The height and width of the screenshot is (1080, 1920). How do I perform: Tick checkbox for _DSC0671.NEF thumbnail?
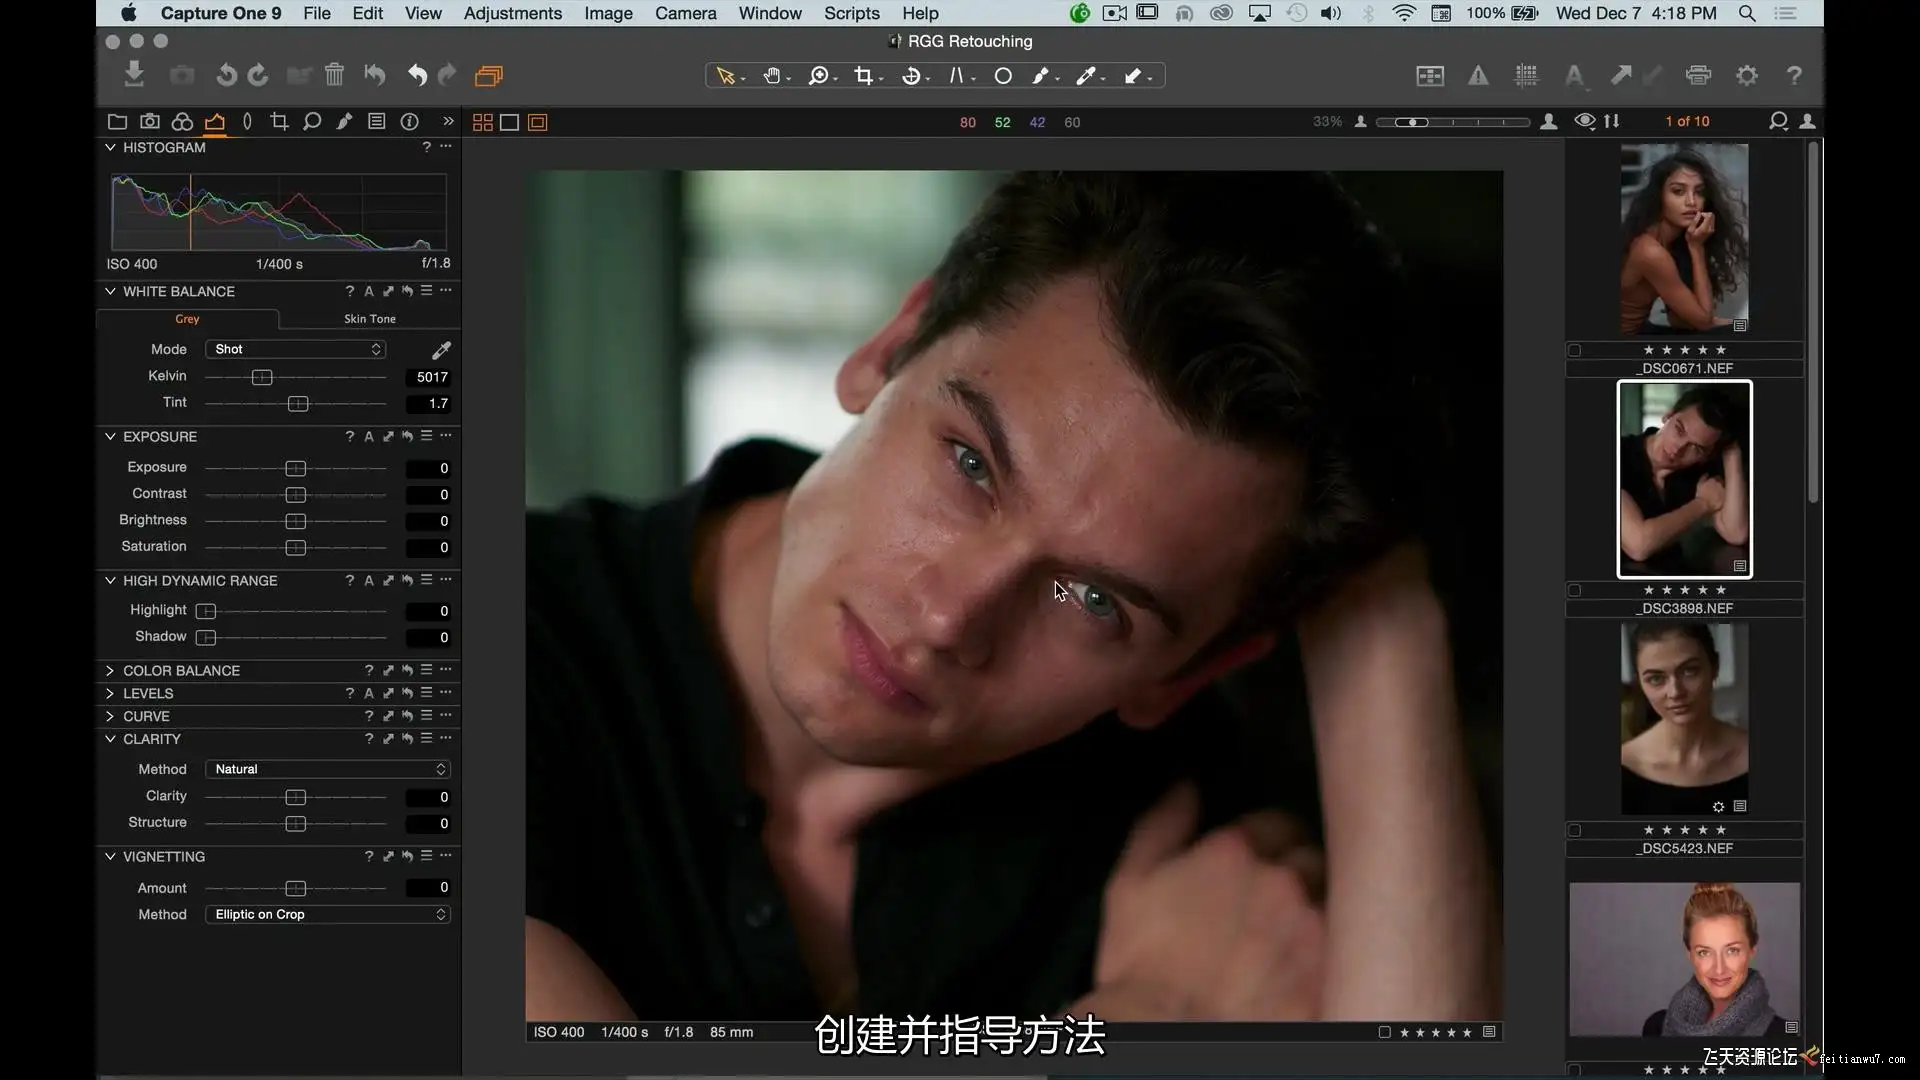coord(1575,351)
